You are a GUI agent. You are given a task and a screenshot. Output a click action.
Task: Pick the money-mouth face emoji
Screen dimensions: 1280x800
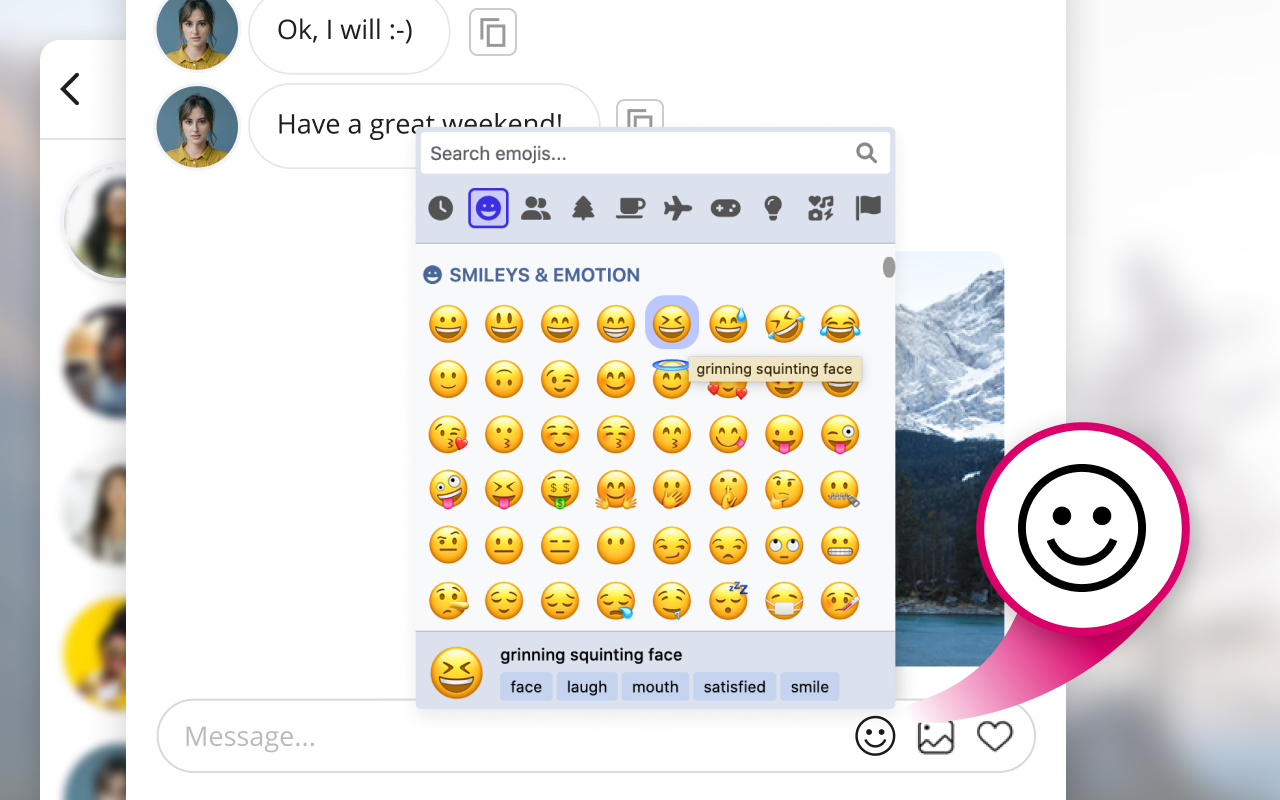tap(560, 490)
